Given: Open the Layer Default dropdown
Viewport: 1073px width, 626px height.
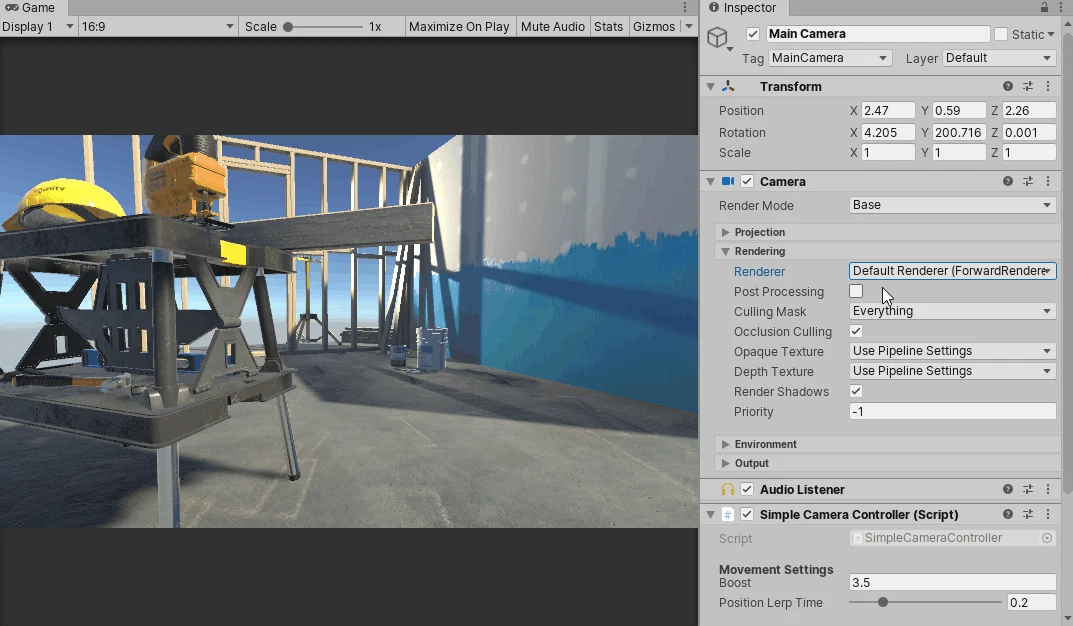Looking at the screenshot, I should (x=999, y=58).
